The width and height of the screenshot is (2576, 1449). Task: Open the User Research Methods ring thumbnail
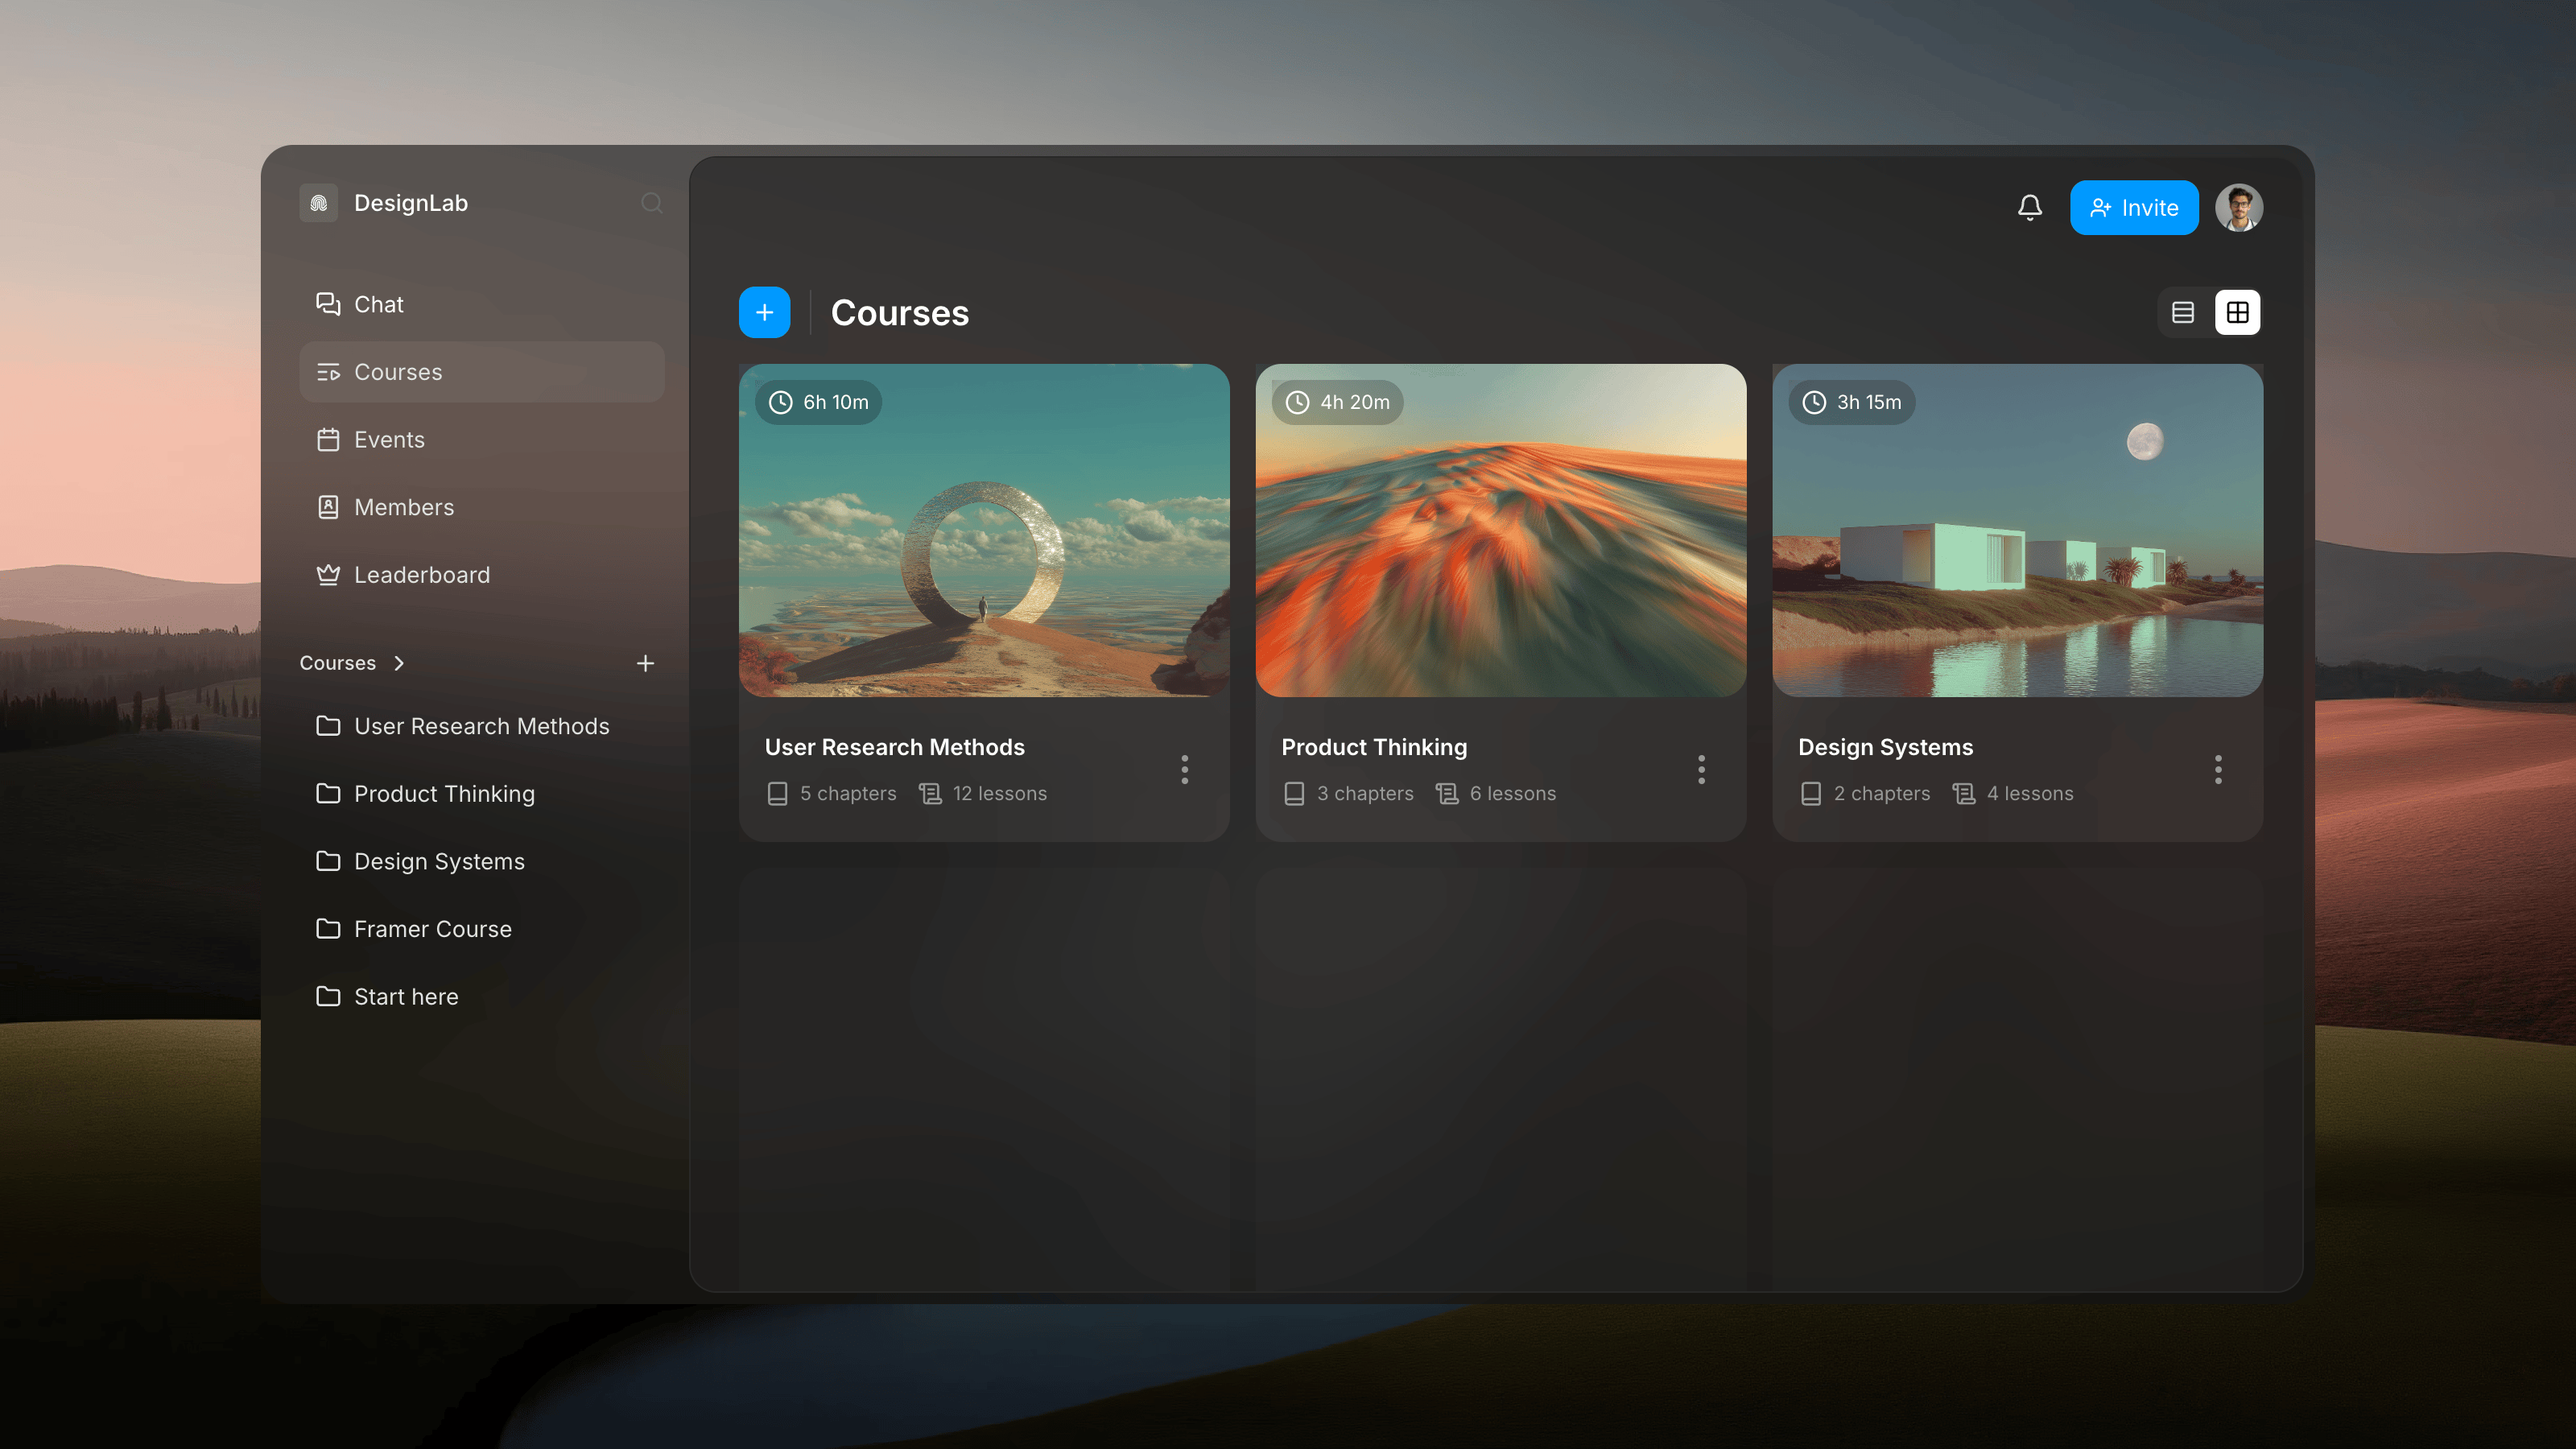pos(984,530)
